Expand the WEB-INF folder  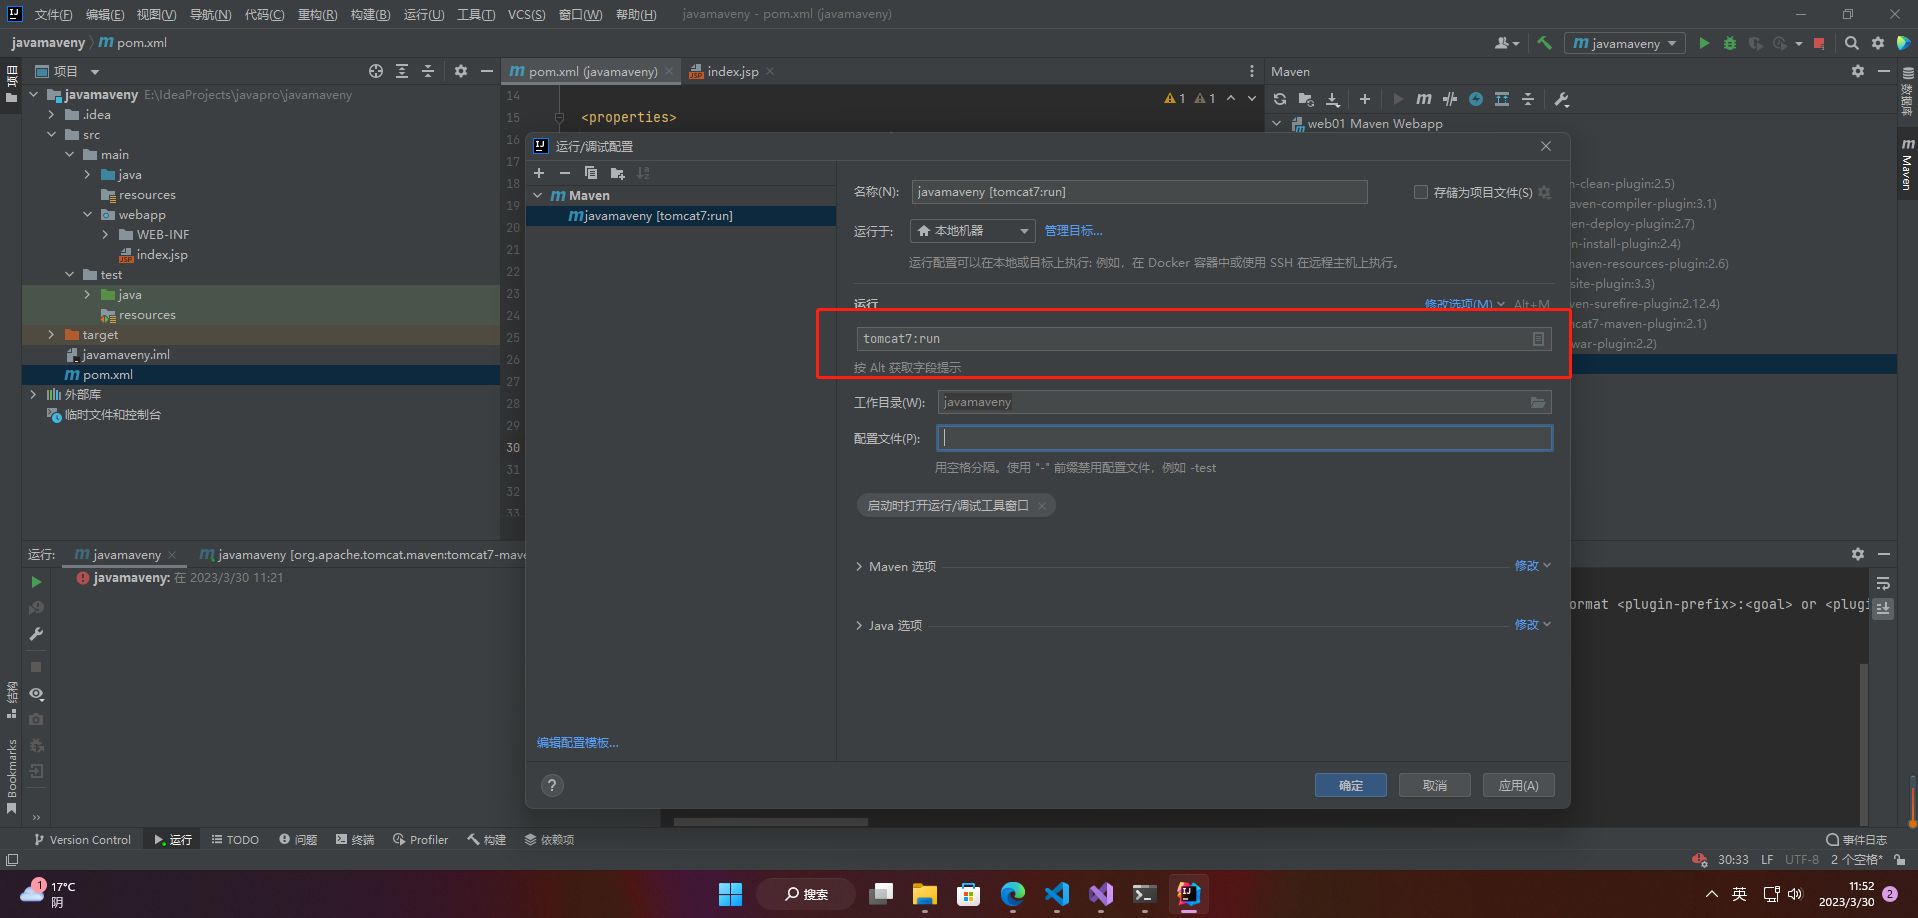pyautogui.click(x=105, y=235)
